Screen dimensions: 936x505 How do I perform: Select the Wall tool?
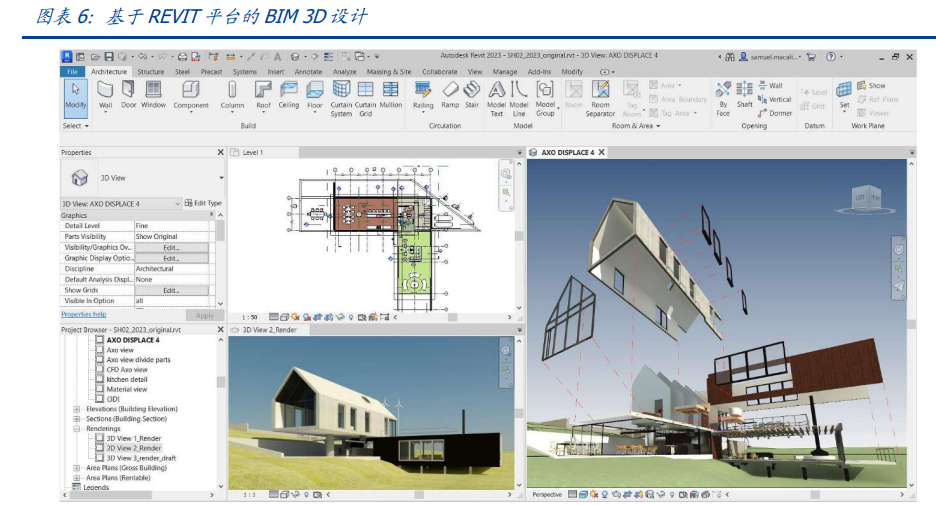106,96
